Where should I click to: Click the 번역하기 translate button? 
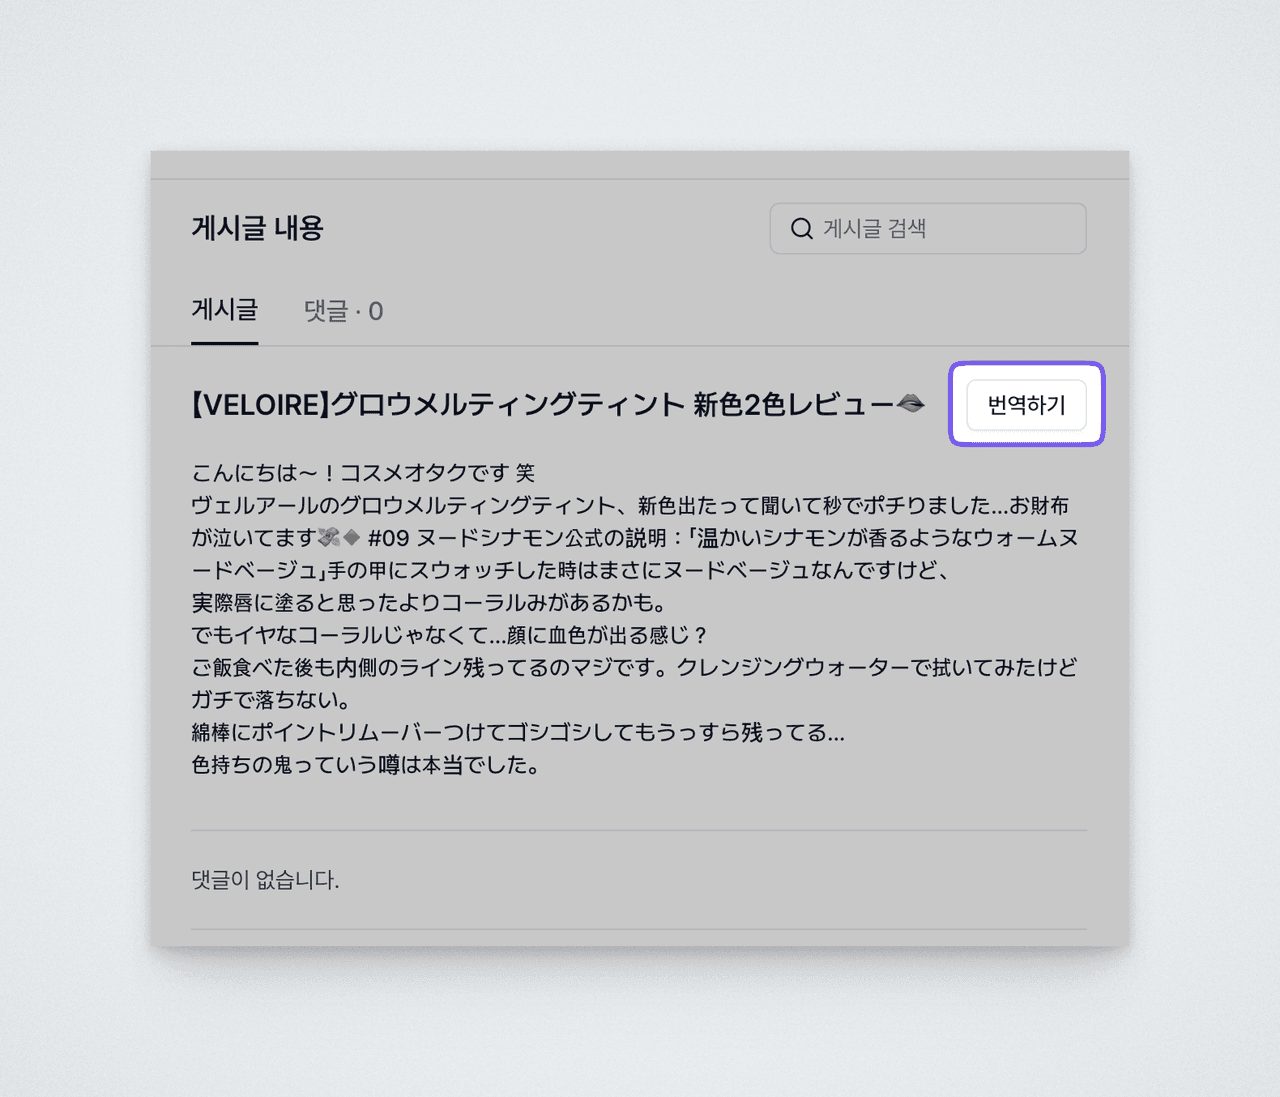click(x=1026, y=405)
